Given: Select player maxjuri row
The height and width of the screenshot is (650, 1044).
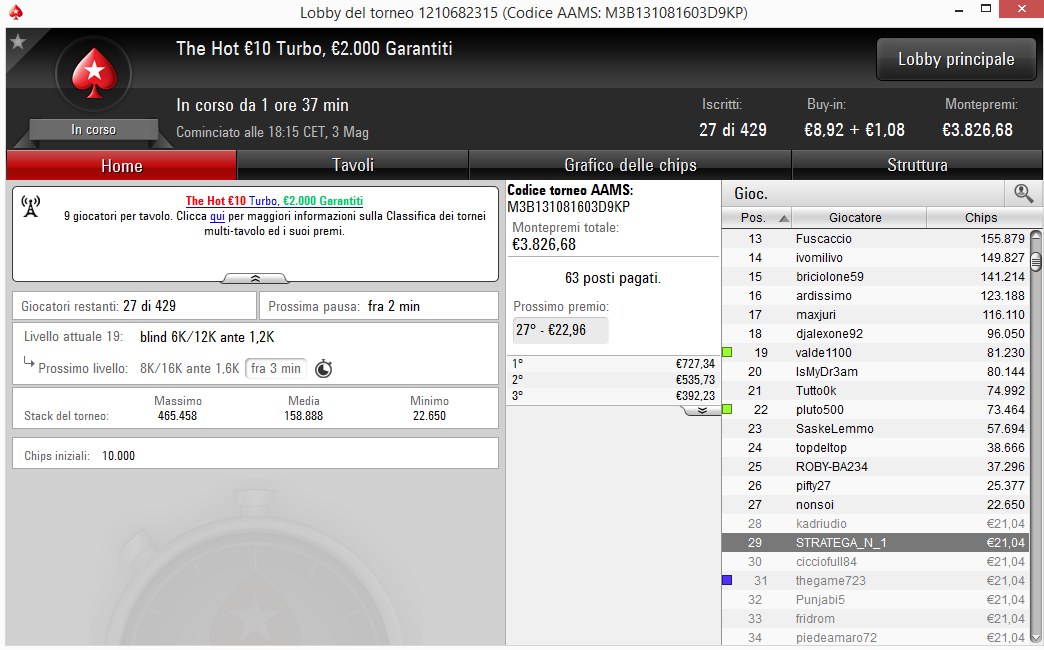Looking at the screenshot, I should pyautogui.click(x=875, y=314).
